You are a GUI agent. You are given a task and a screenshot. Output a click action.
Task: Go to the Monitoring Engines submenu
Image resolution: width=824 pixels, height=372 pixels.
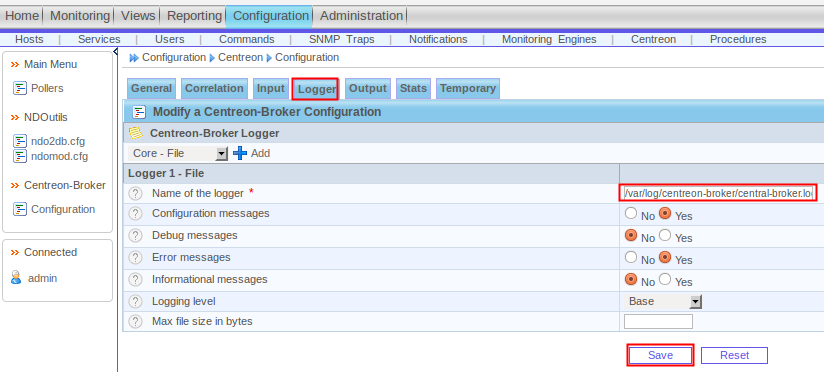(x=549, y=39)
